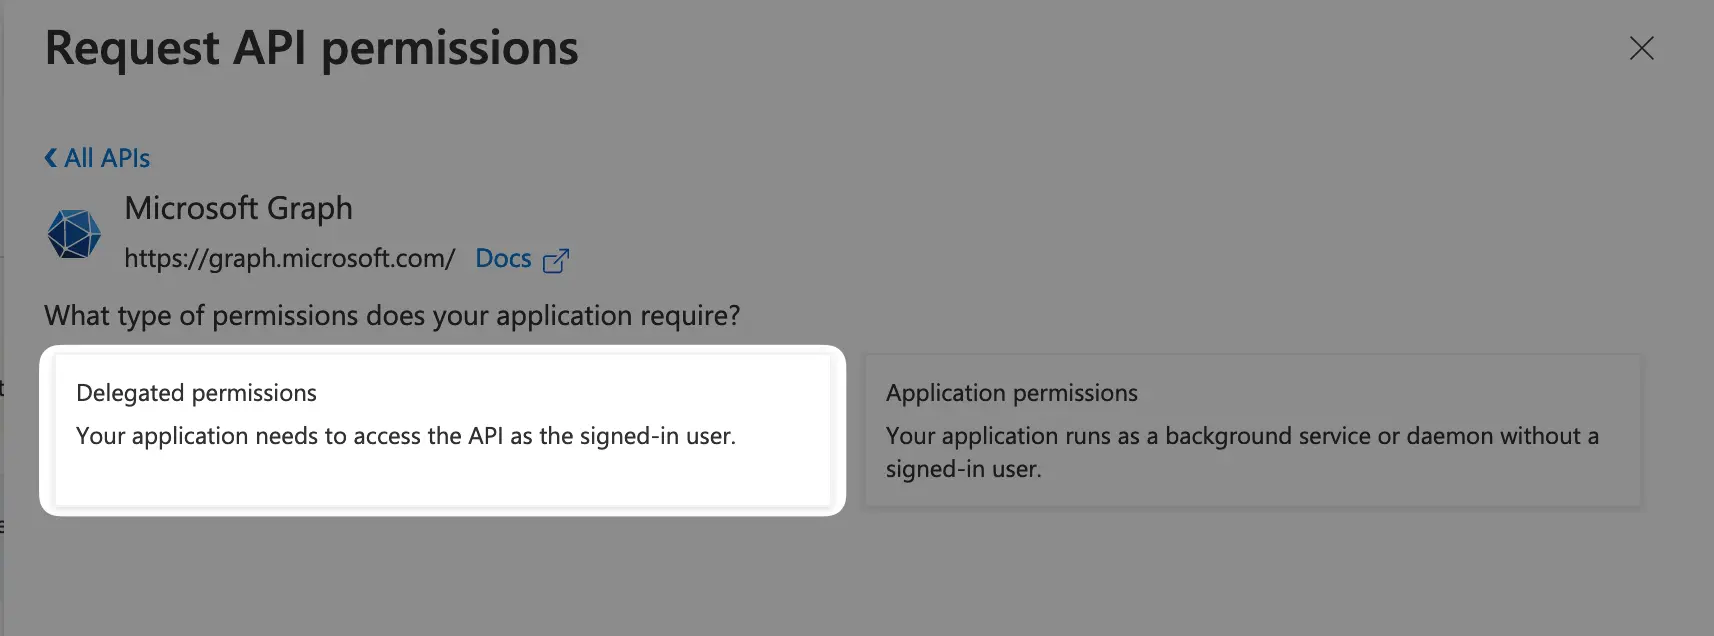Return to the All APIs view
This screenshot has height=636, width=1714.
(x=96, y=157)
